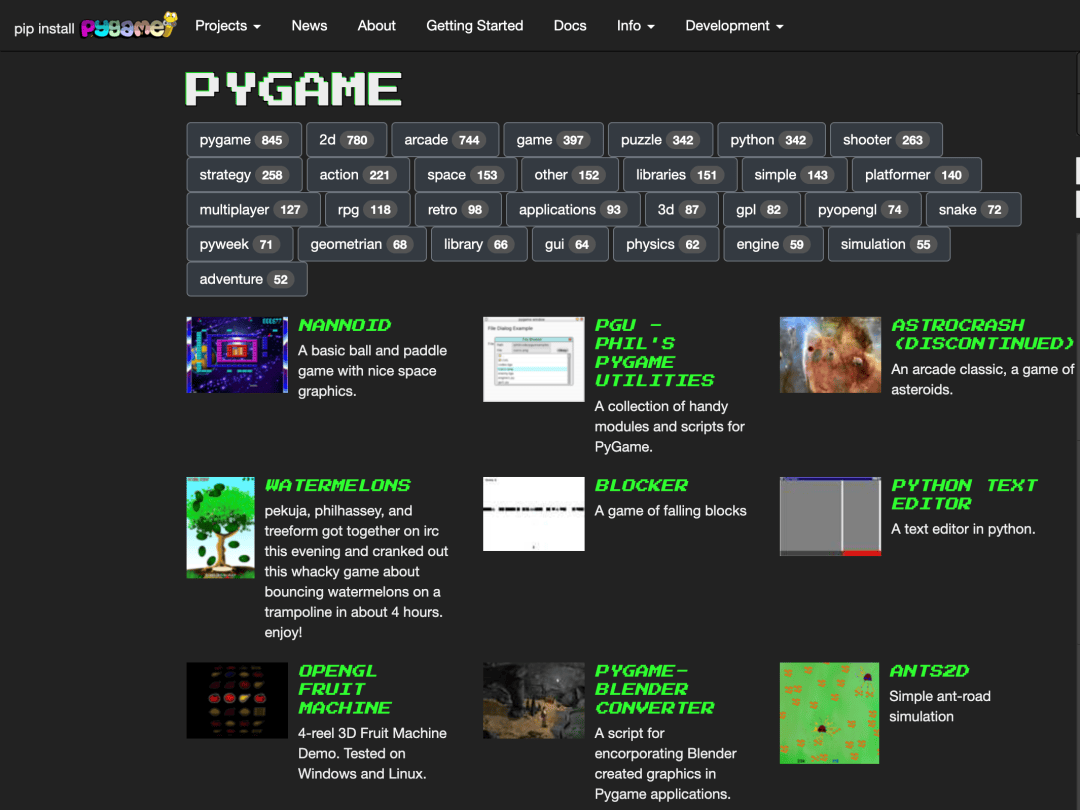Select the arcade 744 tag
This screenshot has width=1080, height=810.
click(x=445, y=140)
